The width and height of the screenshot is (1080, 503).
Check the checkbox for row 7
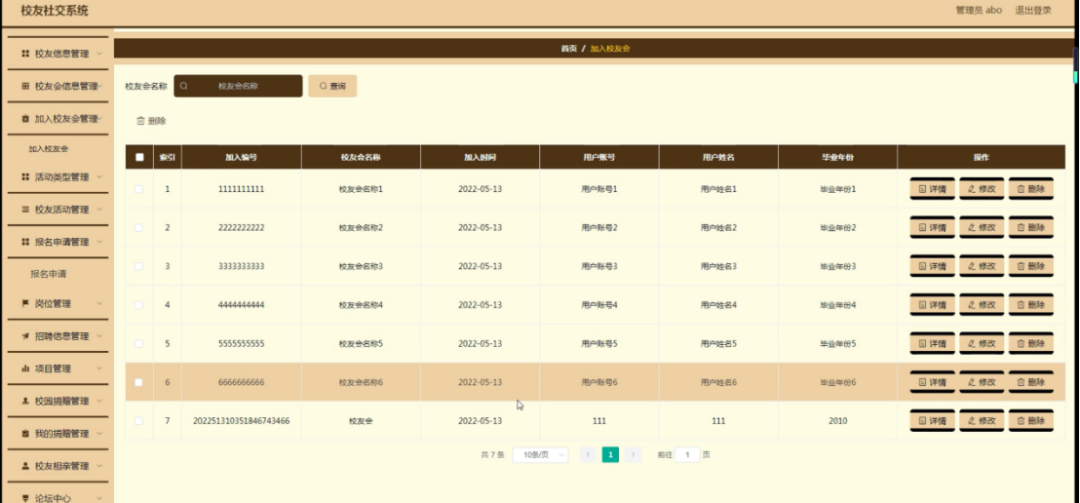tap(139, 420)
